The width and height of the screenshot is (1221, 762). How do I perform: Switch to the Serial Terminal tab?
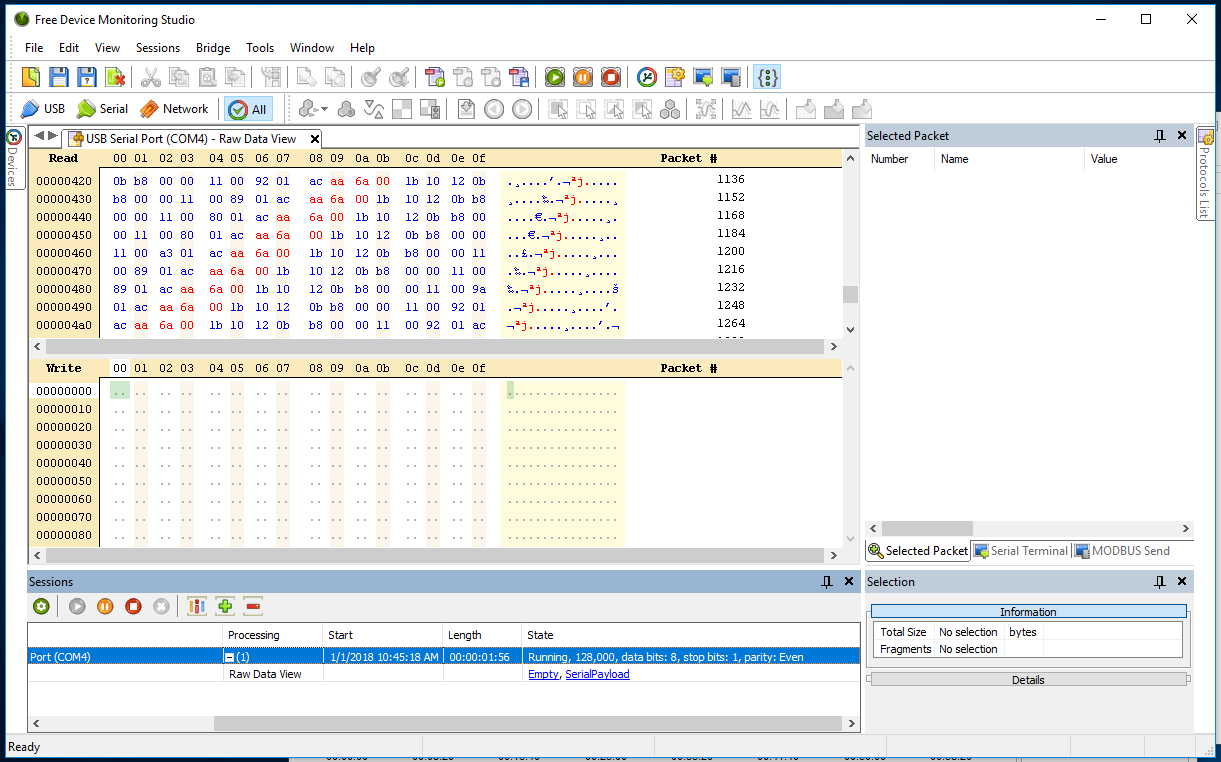click(1021, 551)
